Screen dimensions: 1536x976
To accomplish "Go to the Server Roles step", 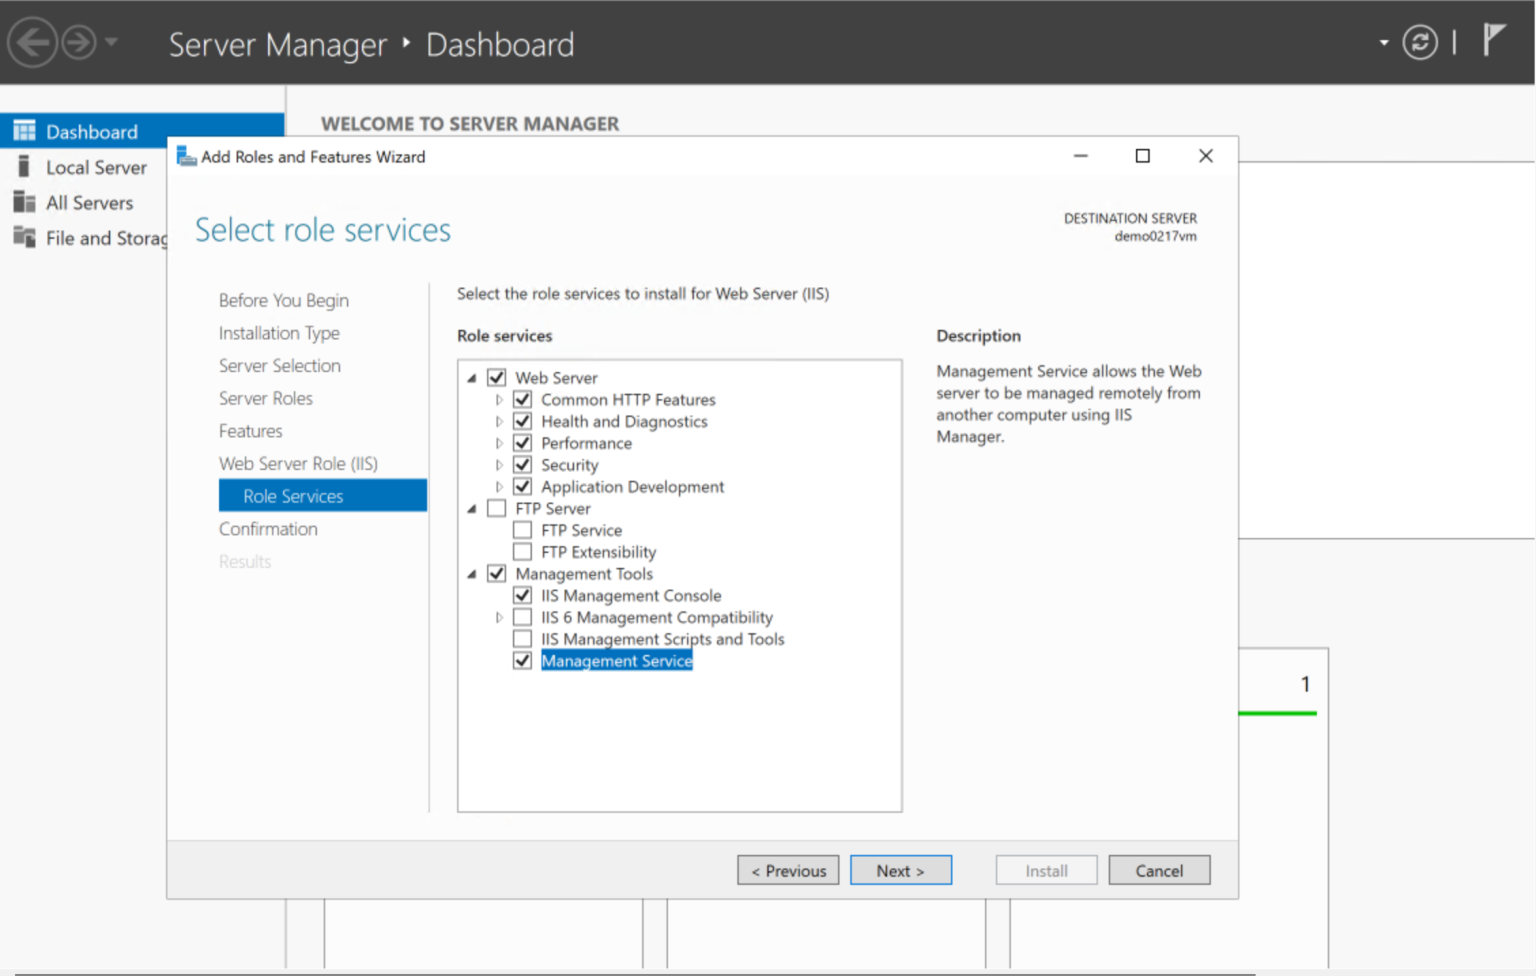I will 266,398.
